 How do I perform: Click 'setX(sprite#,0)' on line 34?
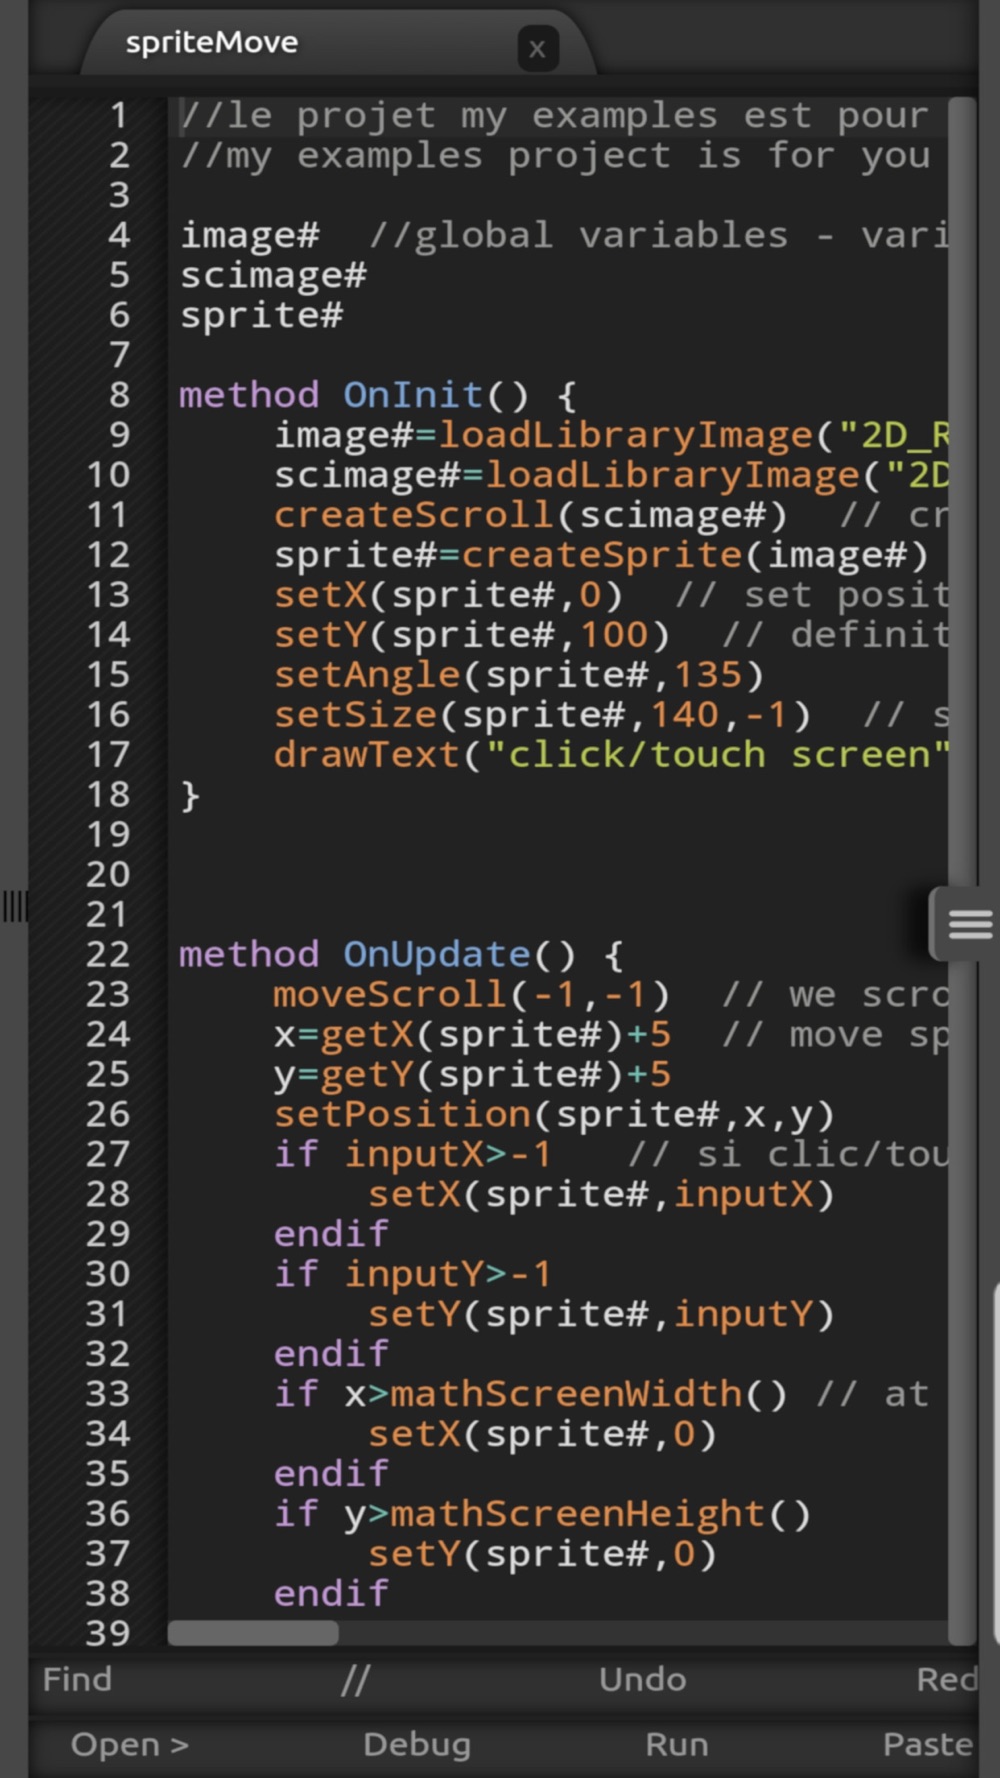pos(542,1435)
